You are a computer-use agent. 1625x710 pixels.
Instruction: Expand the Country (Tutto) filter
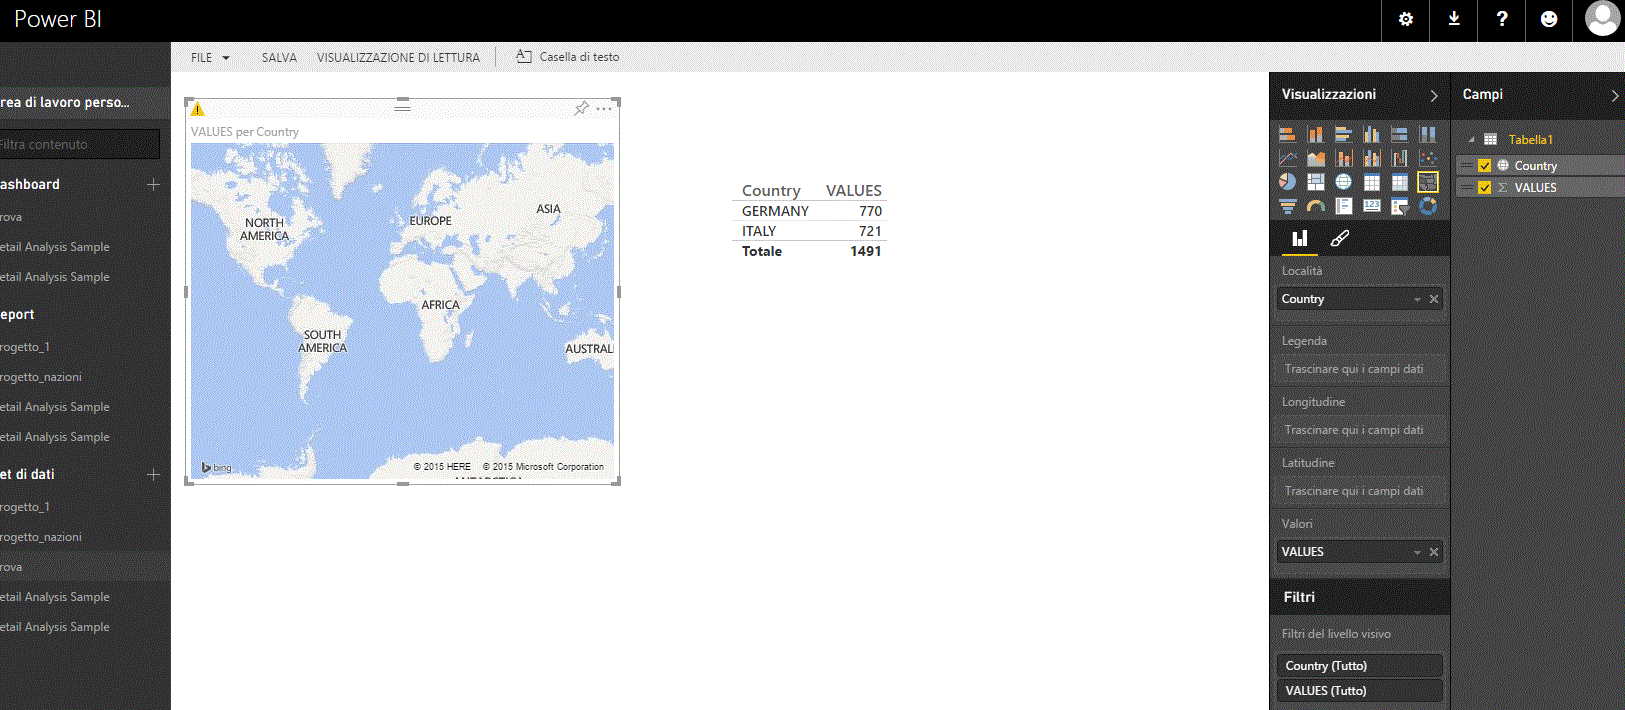[1359, 666]
